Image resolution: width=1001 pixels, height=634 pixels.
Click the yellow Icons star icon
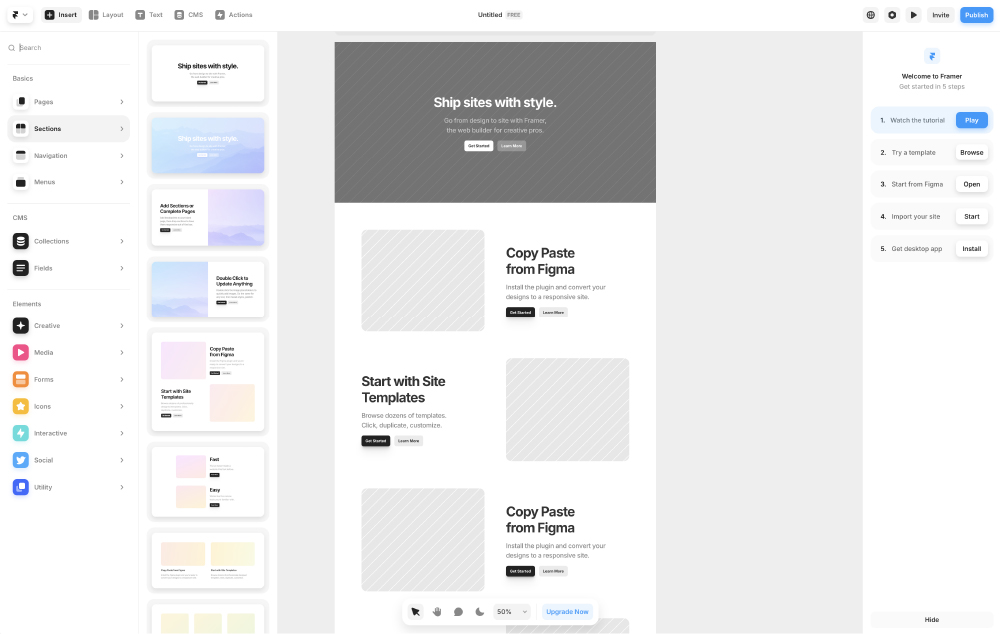point(21,406)
